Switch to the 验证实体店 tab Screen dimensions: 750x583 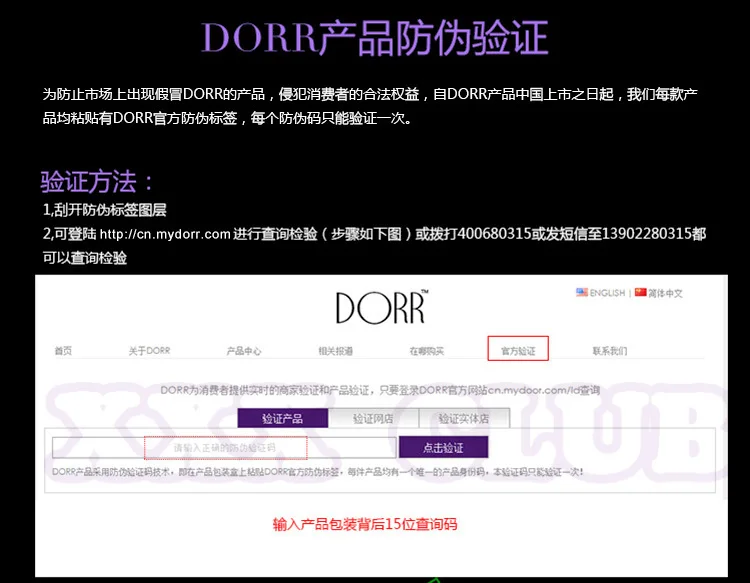(464, 418)
